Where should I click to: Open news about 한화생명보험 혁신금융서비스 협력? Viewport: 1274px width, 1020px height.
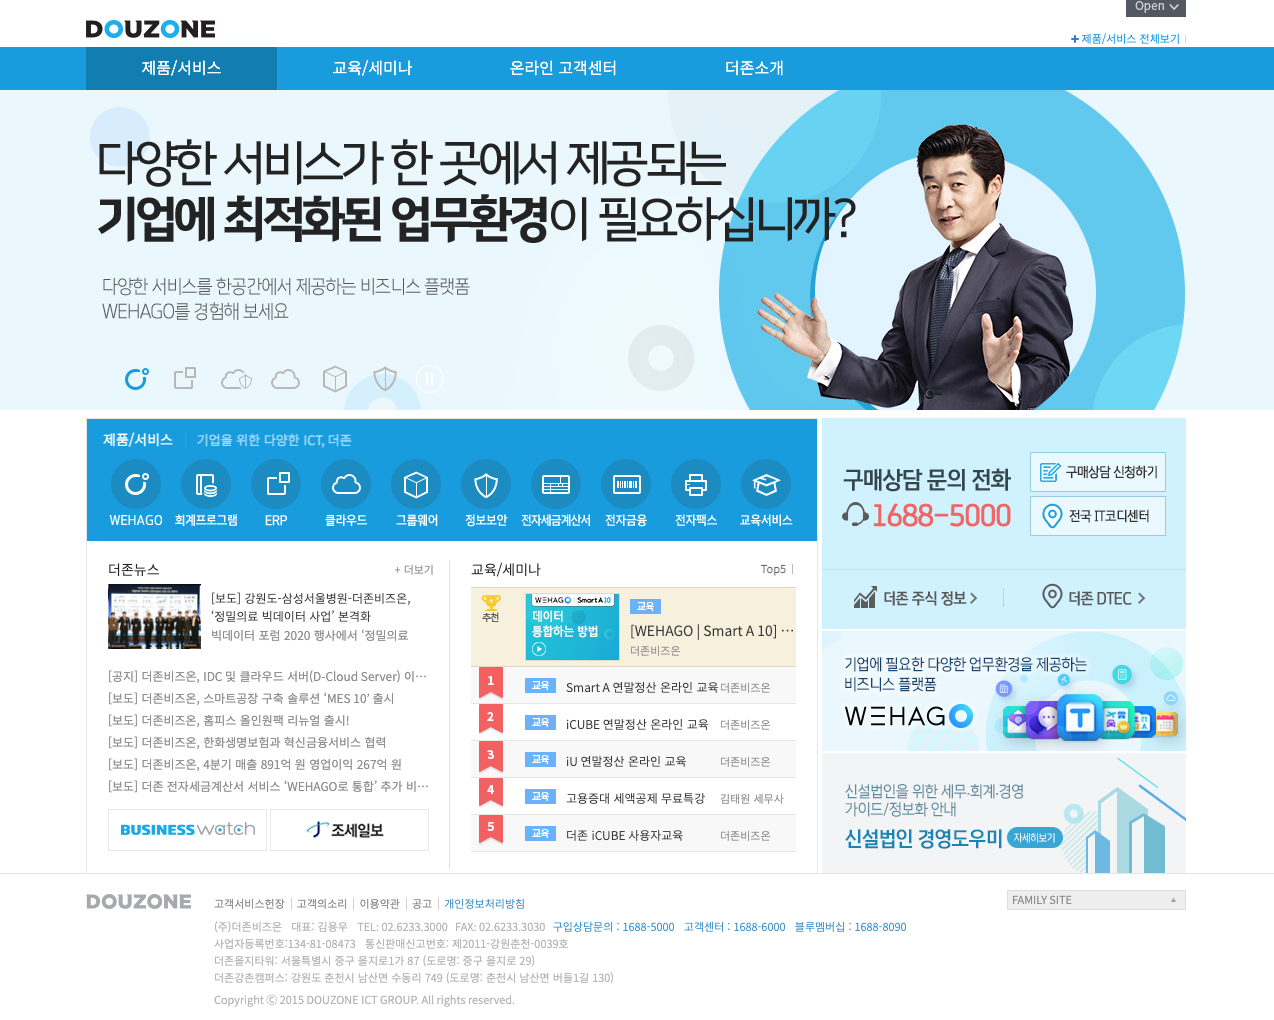[247, 743]
